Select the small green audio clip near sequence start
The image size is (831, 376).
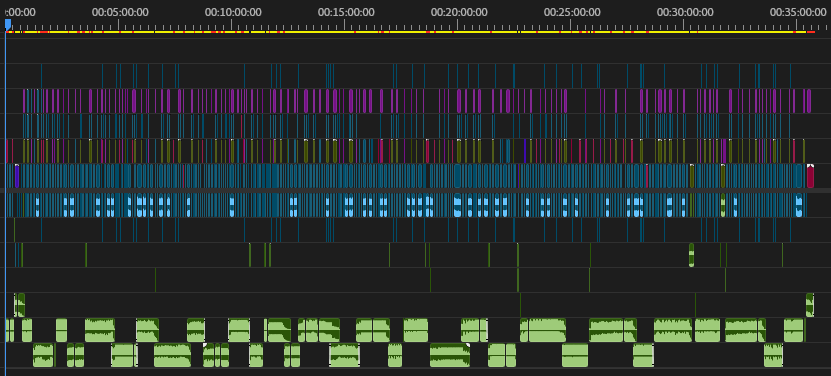coord(19,305)
